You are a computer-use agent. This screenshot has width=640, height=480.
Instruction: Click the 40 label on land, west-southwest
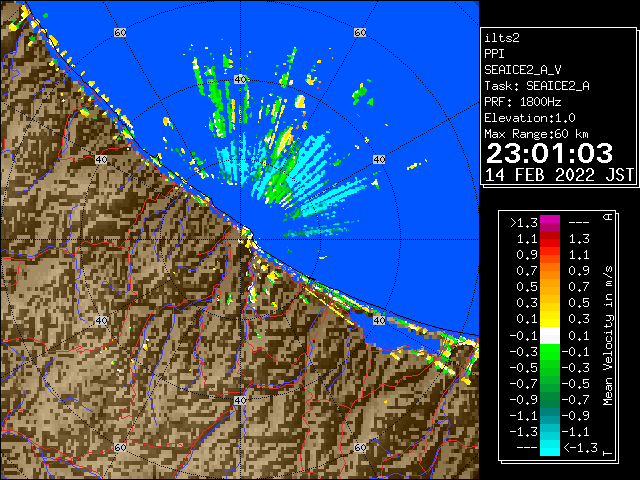point(101,320)
